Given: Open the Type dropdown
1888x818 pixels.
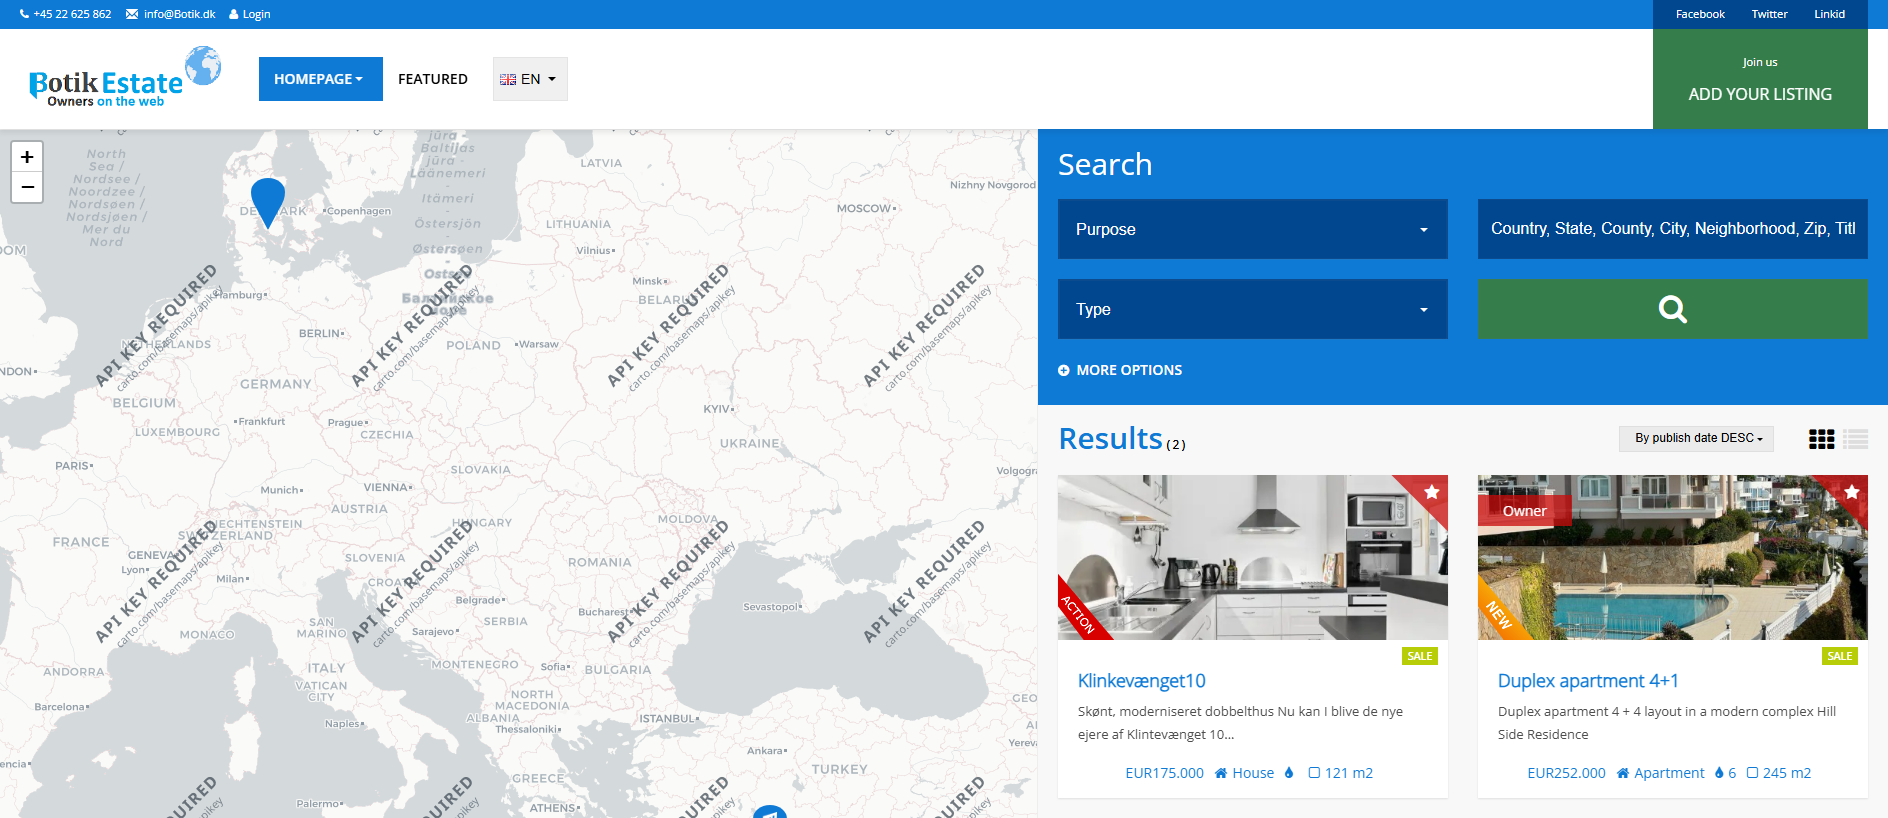Looking at the screenshot, I should (x=1253, y=309).
